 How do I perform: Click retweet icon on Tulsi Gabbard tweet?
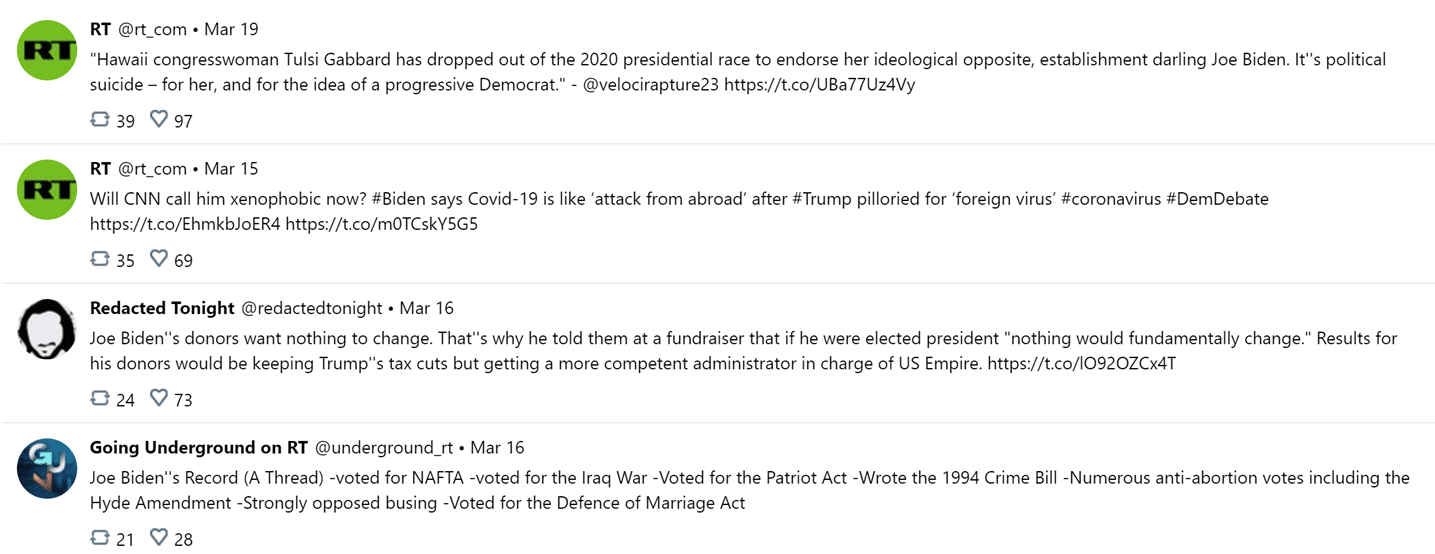99,120
